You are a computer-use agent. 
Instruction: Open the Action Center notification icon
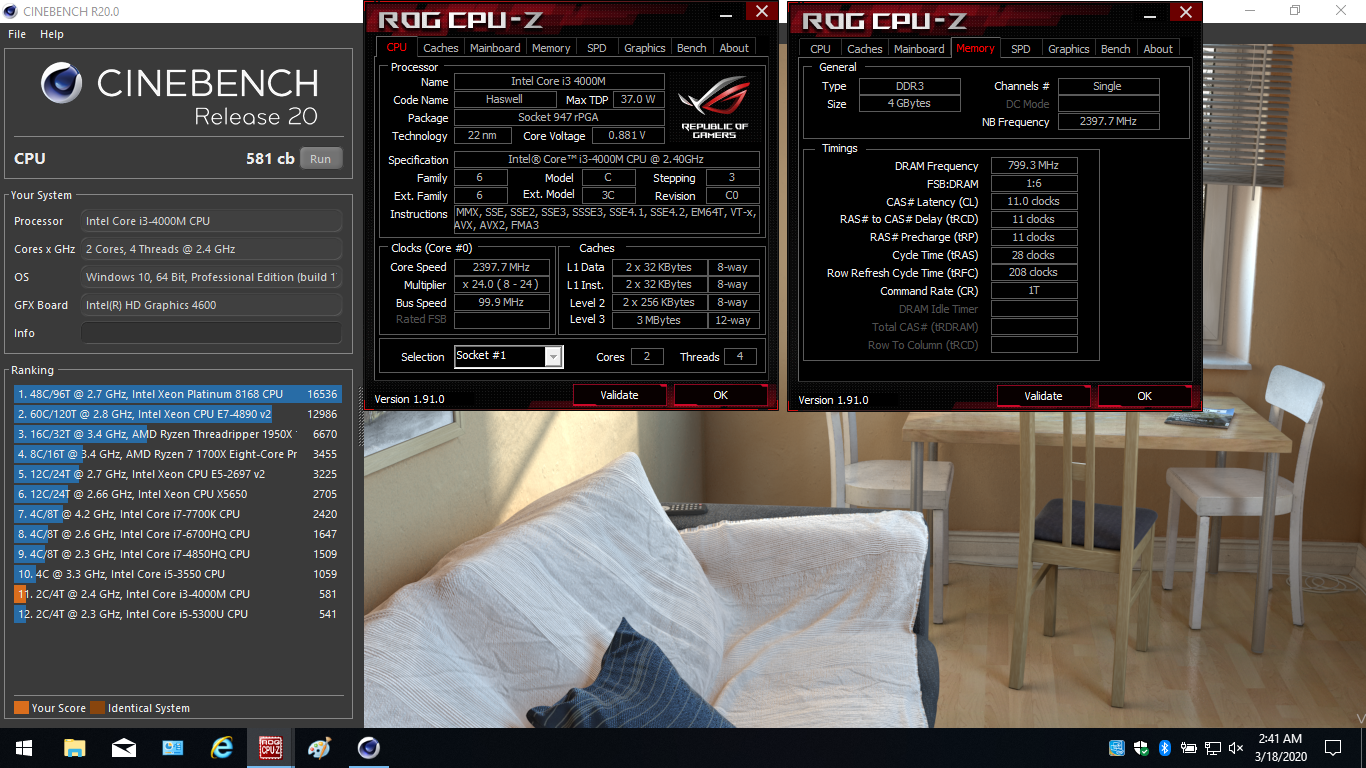(x=1332, y=748)
